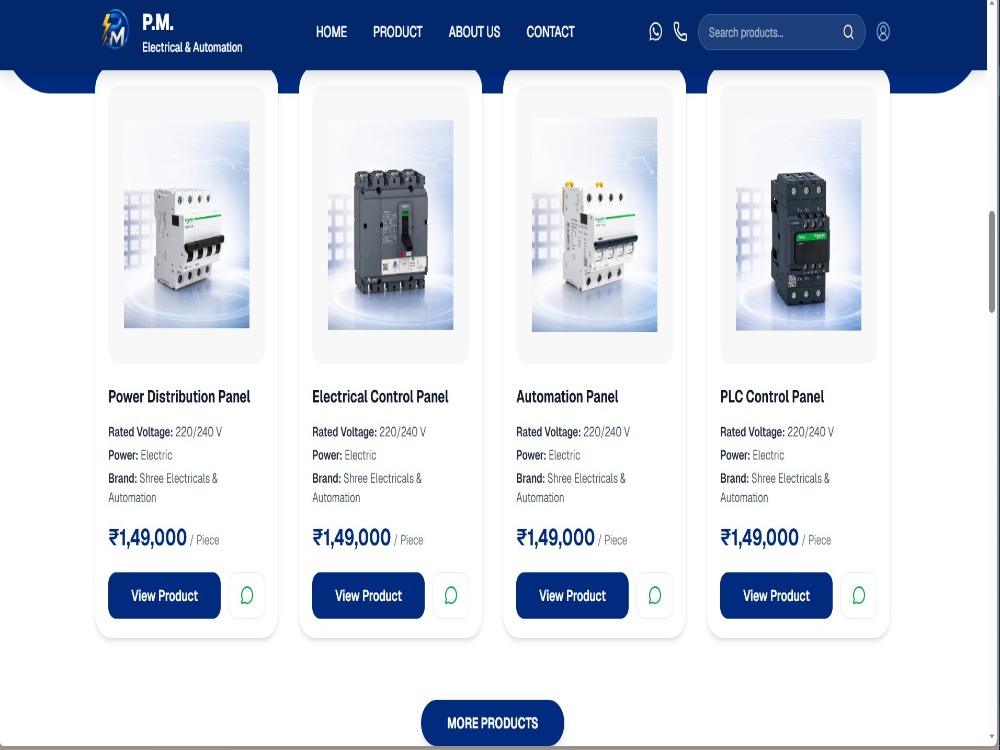The width and height of the screenshot is (1000, 750).
Task: Click the Electrical Control Panel product image
Action: pyautogui.click(x=390, y=224)
